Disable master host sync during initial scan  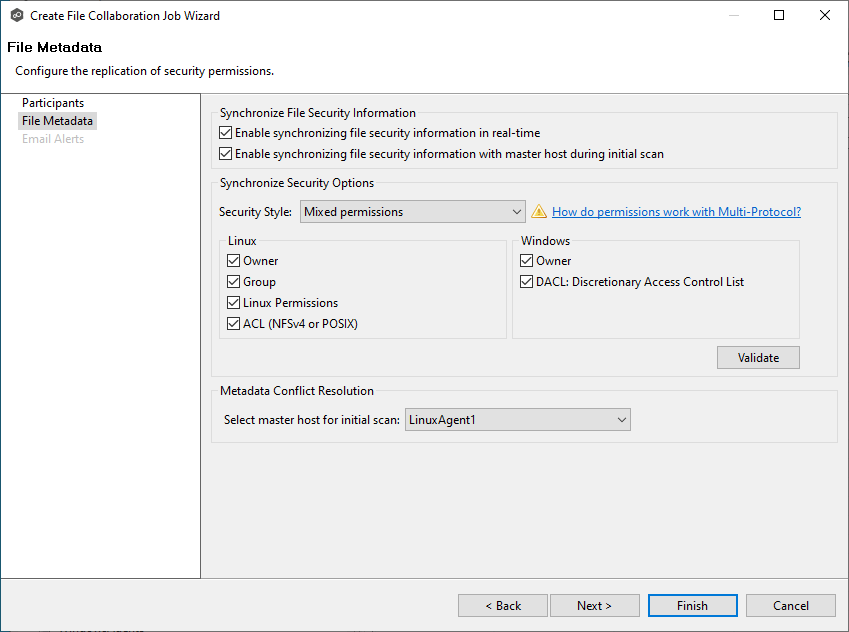[225, 154]
